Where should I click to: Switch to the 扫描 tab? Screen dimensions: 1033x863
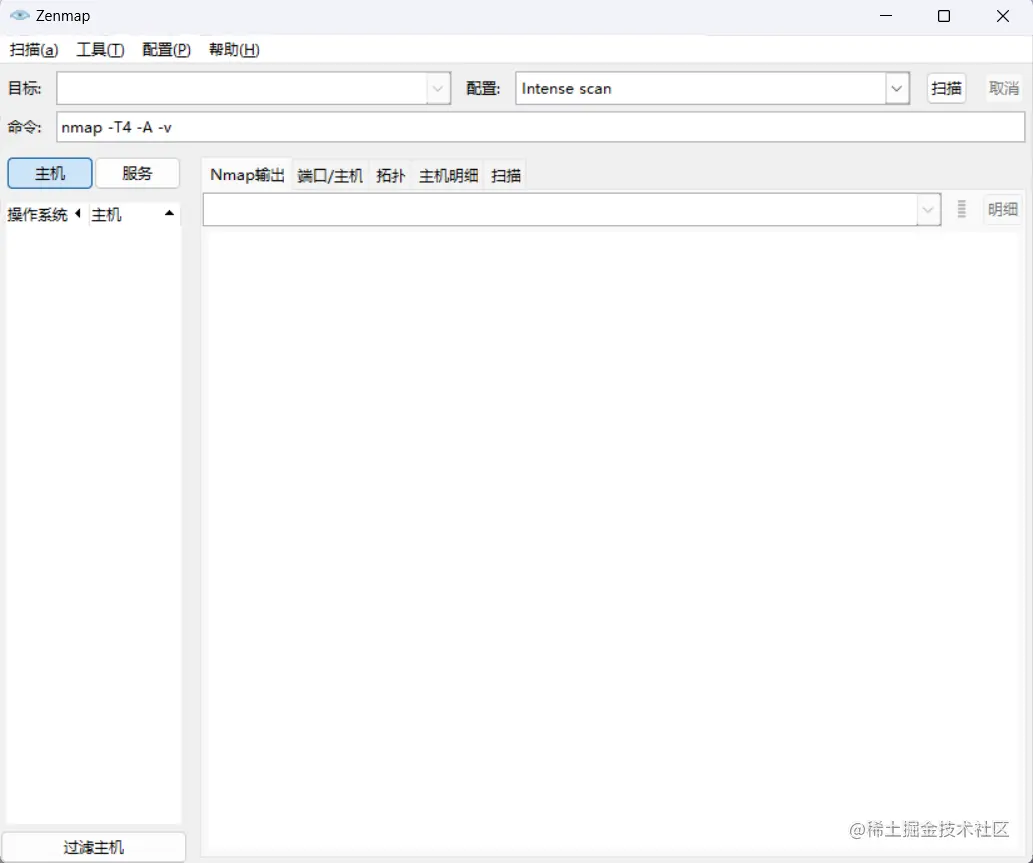[x=504, y=175]
